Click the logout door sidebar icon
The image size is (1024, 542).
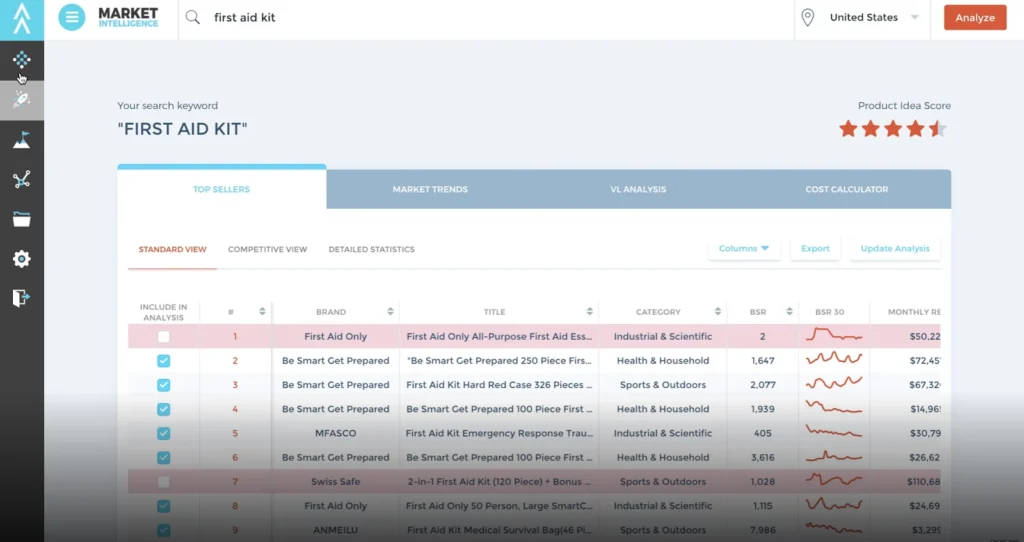pos(22,298)
